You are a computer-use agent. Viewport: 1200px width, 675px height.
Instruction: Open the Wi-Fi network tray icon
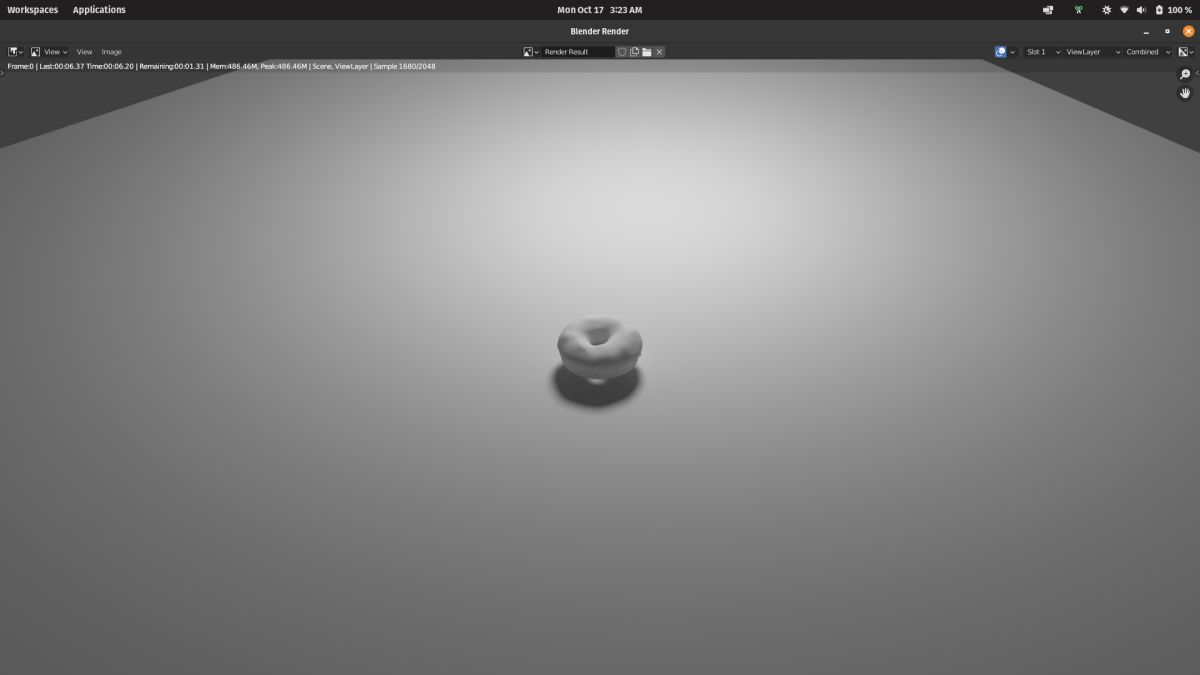1124,10
